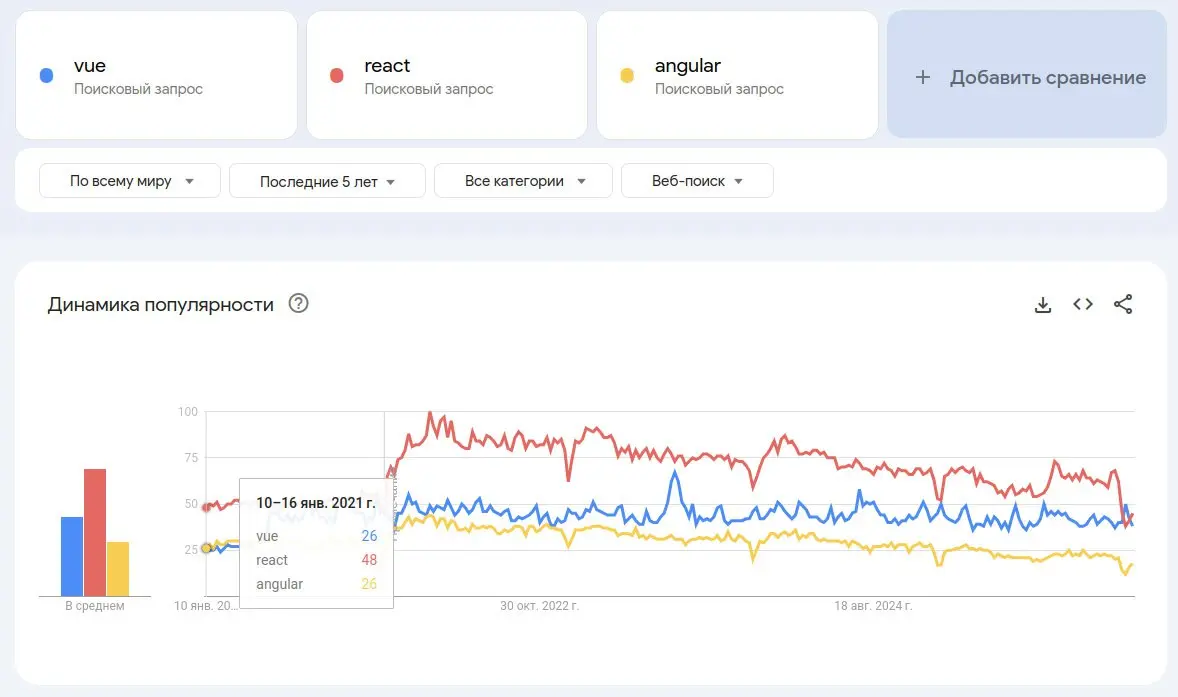
Task: Expand the Последние 5 лет time range selector
Action: tap(327, 181)
